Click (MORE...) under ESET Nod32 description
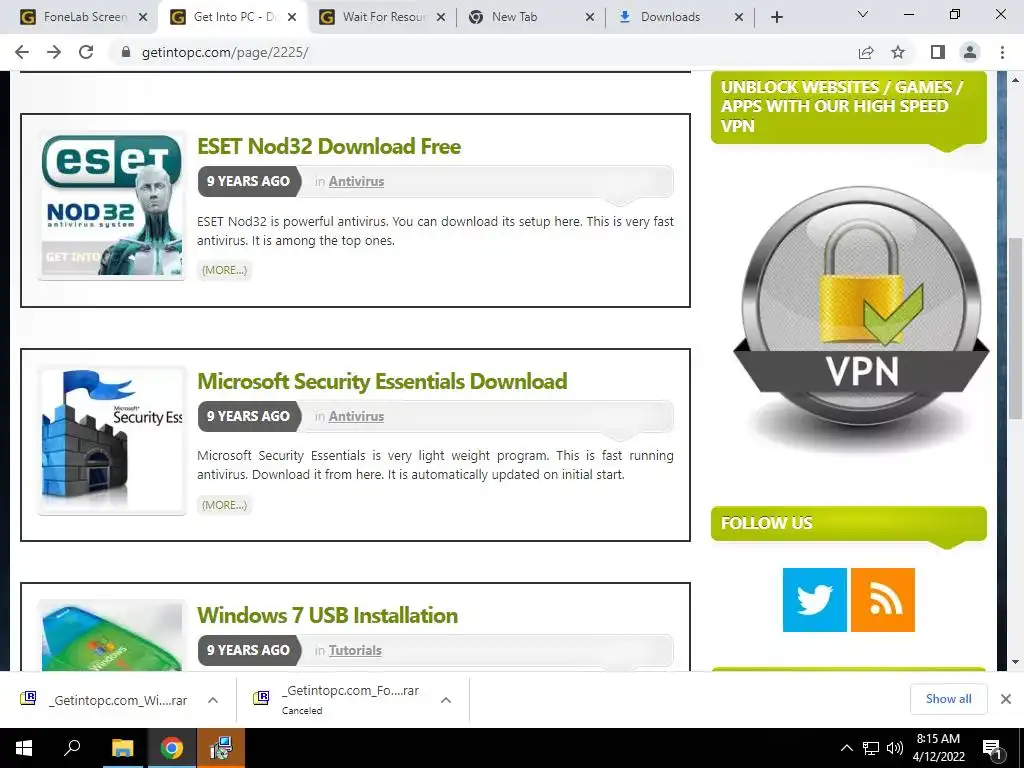Screen dimensions: 1024x768 pos(224,270)
